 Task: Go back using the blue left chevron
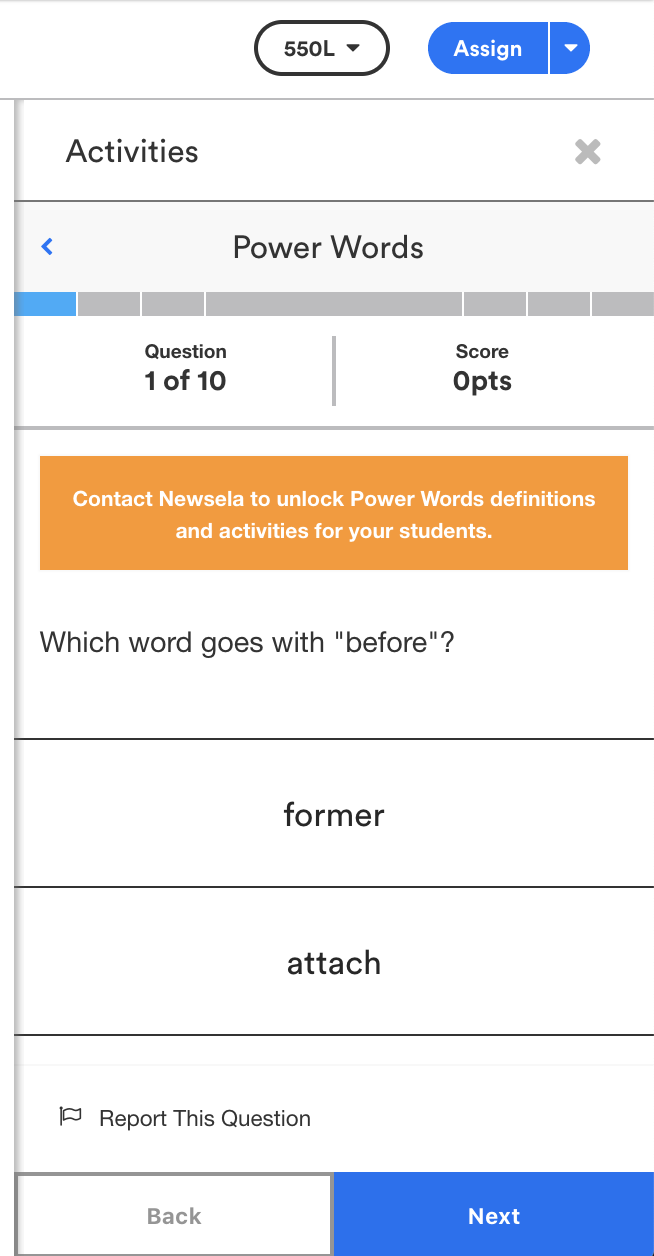[47, 247]
